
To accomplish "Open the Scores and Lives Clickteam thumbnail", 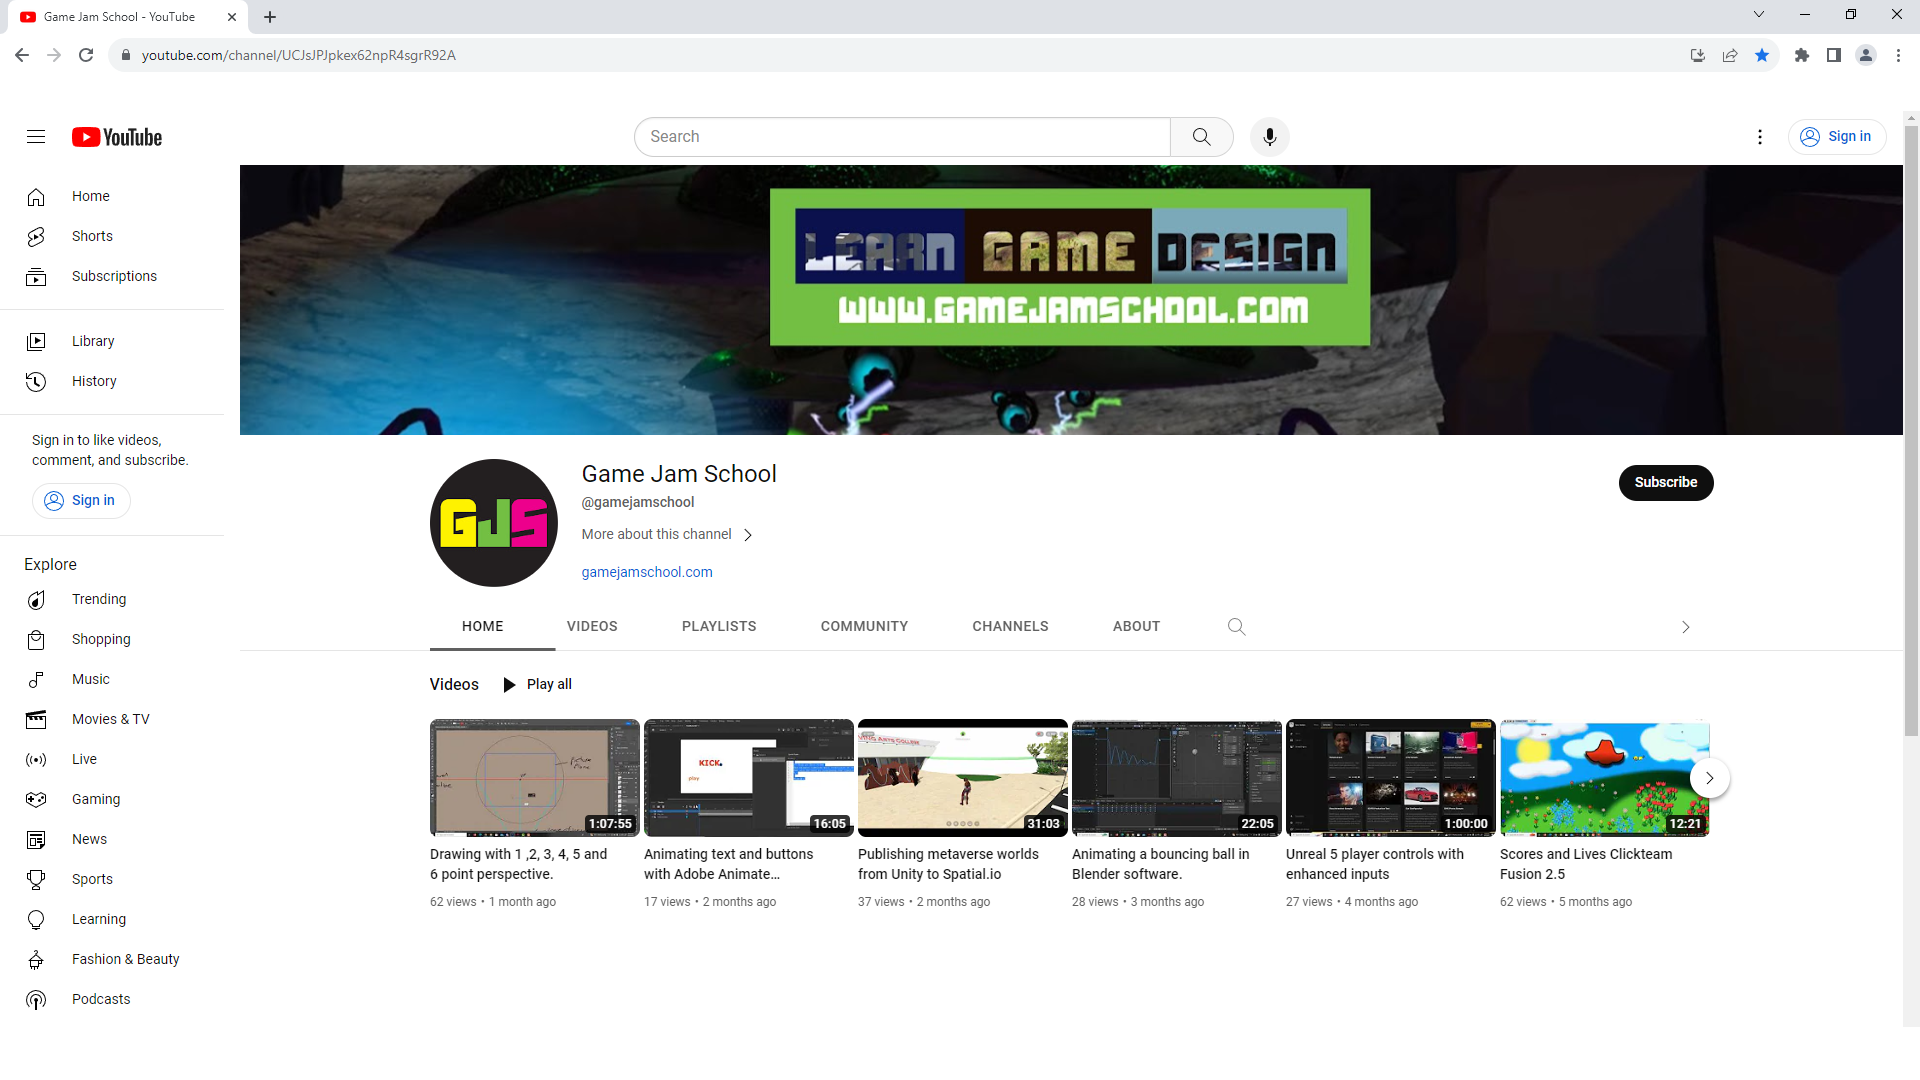I will (1605, 778).
